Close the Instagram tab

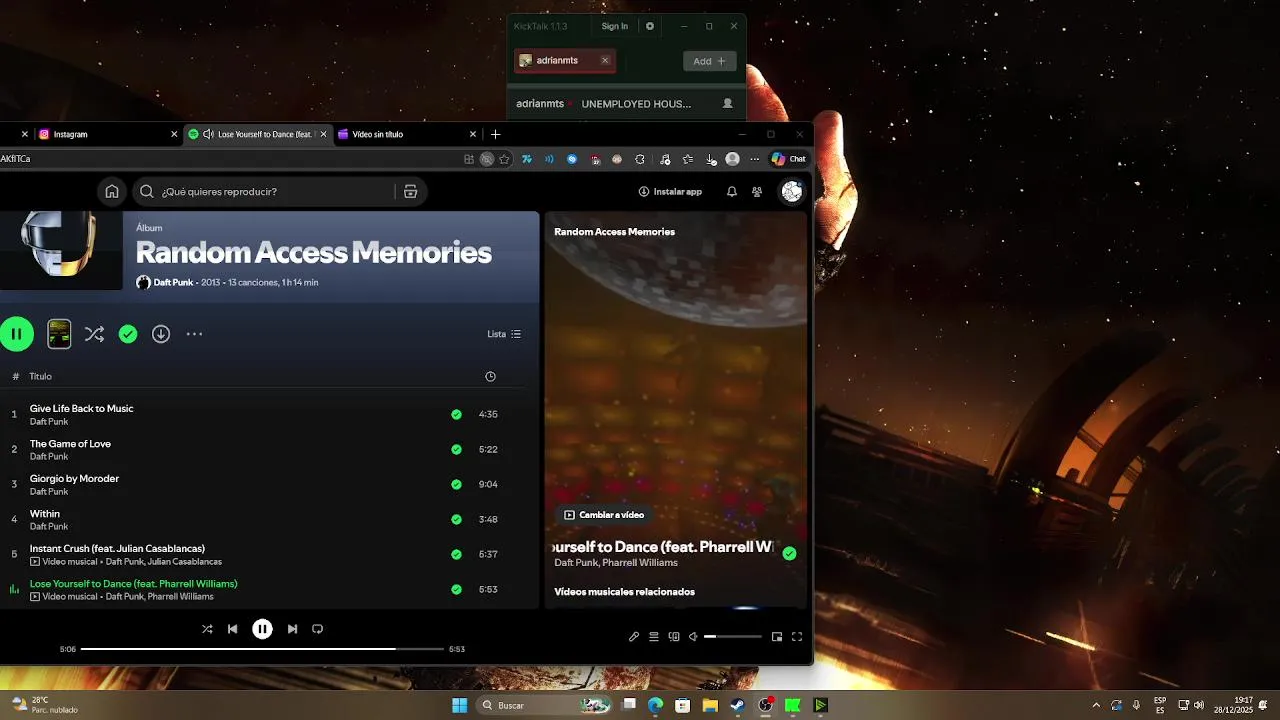[174, 134]
